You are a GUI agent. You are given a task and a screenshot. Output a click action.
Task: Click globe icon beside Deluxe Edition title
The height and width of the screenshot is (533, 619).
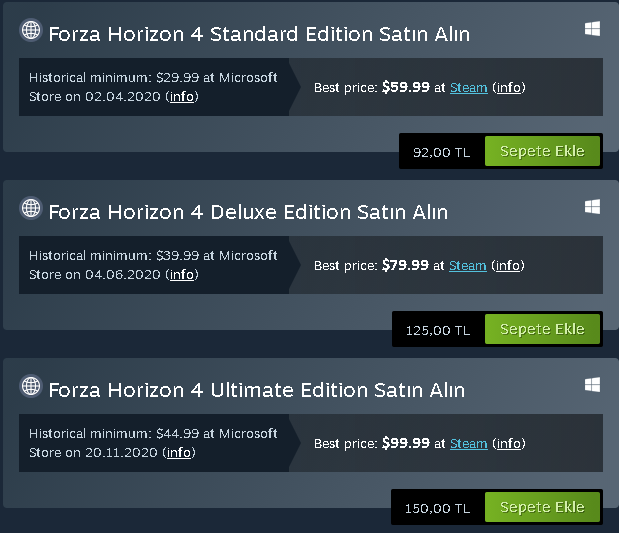(30, 209)
